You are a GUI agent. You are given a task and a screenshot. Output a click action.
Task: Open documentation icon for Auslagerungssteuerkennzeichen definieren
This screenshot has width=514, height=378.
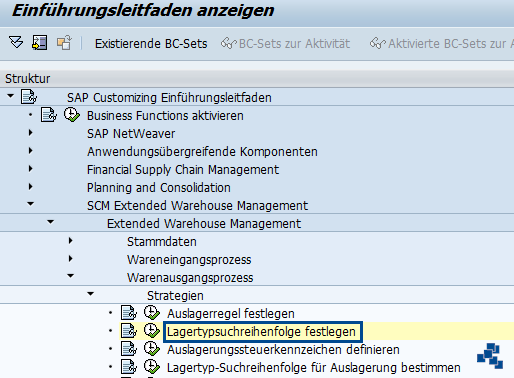click(129, 349)
